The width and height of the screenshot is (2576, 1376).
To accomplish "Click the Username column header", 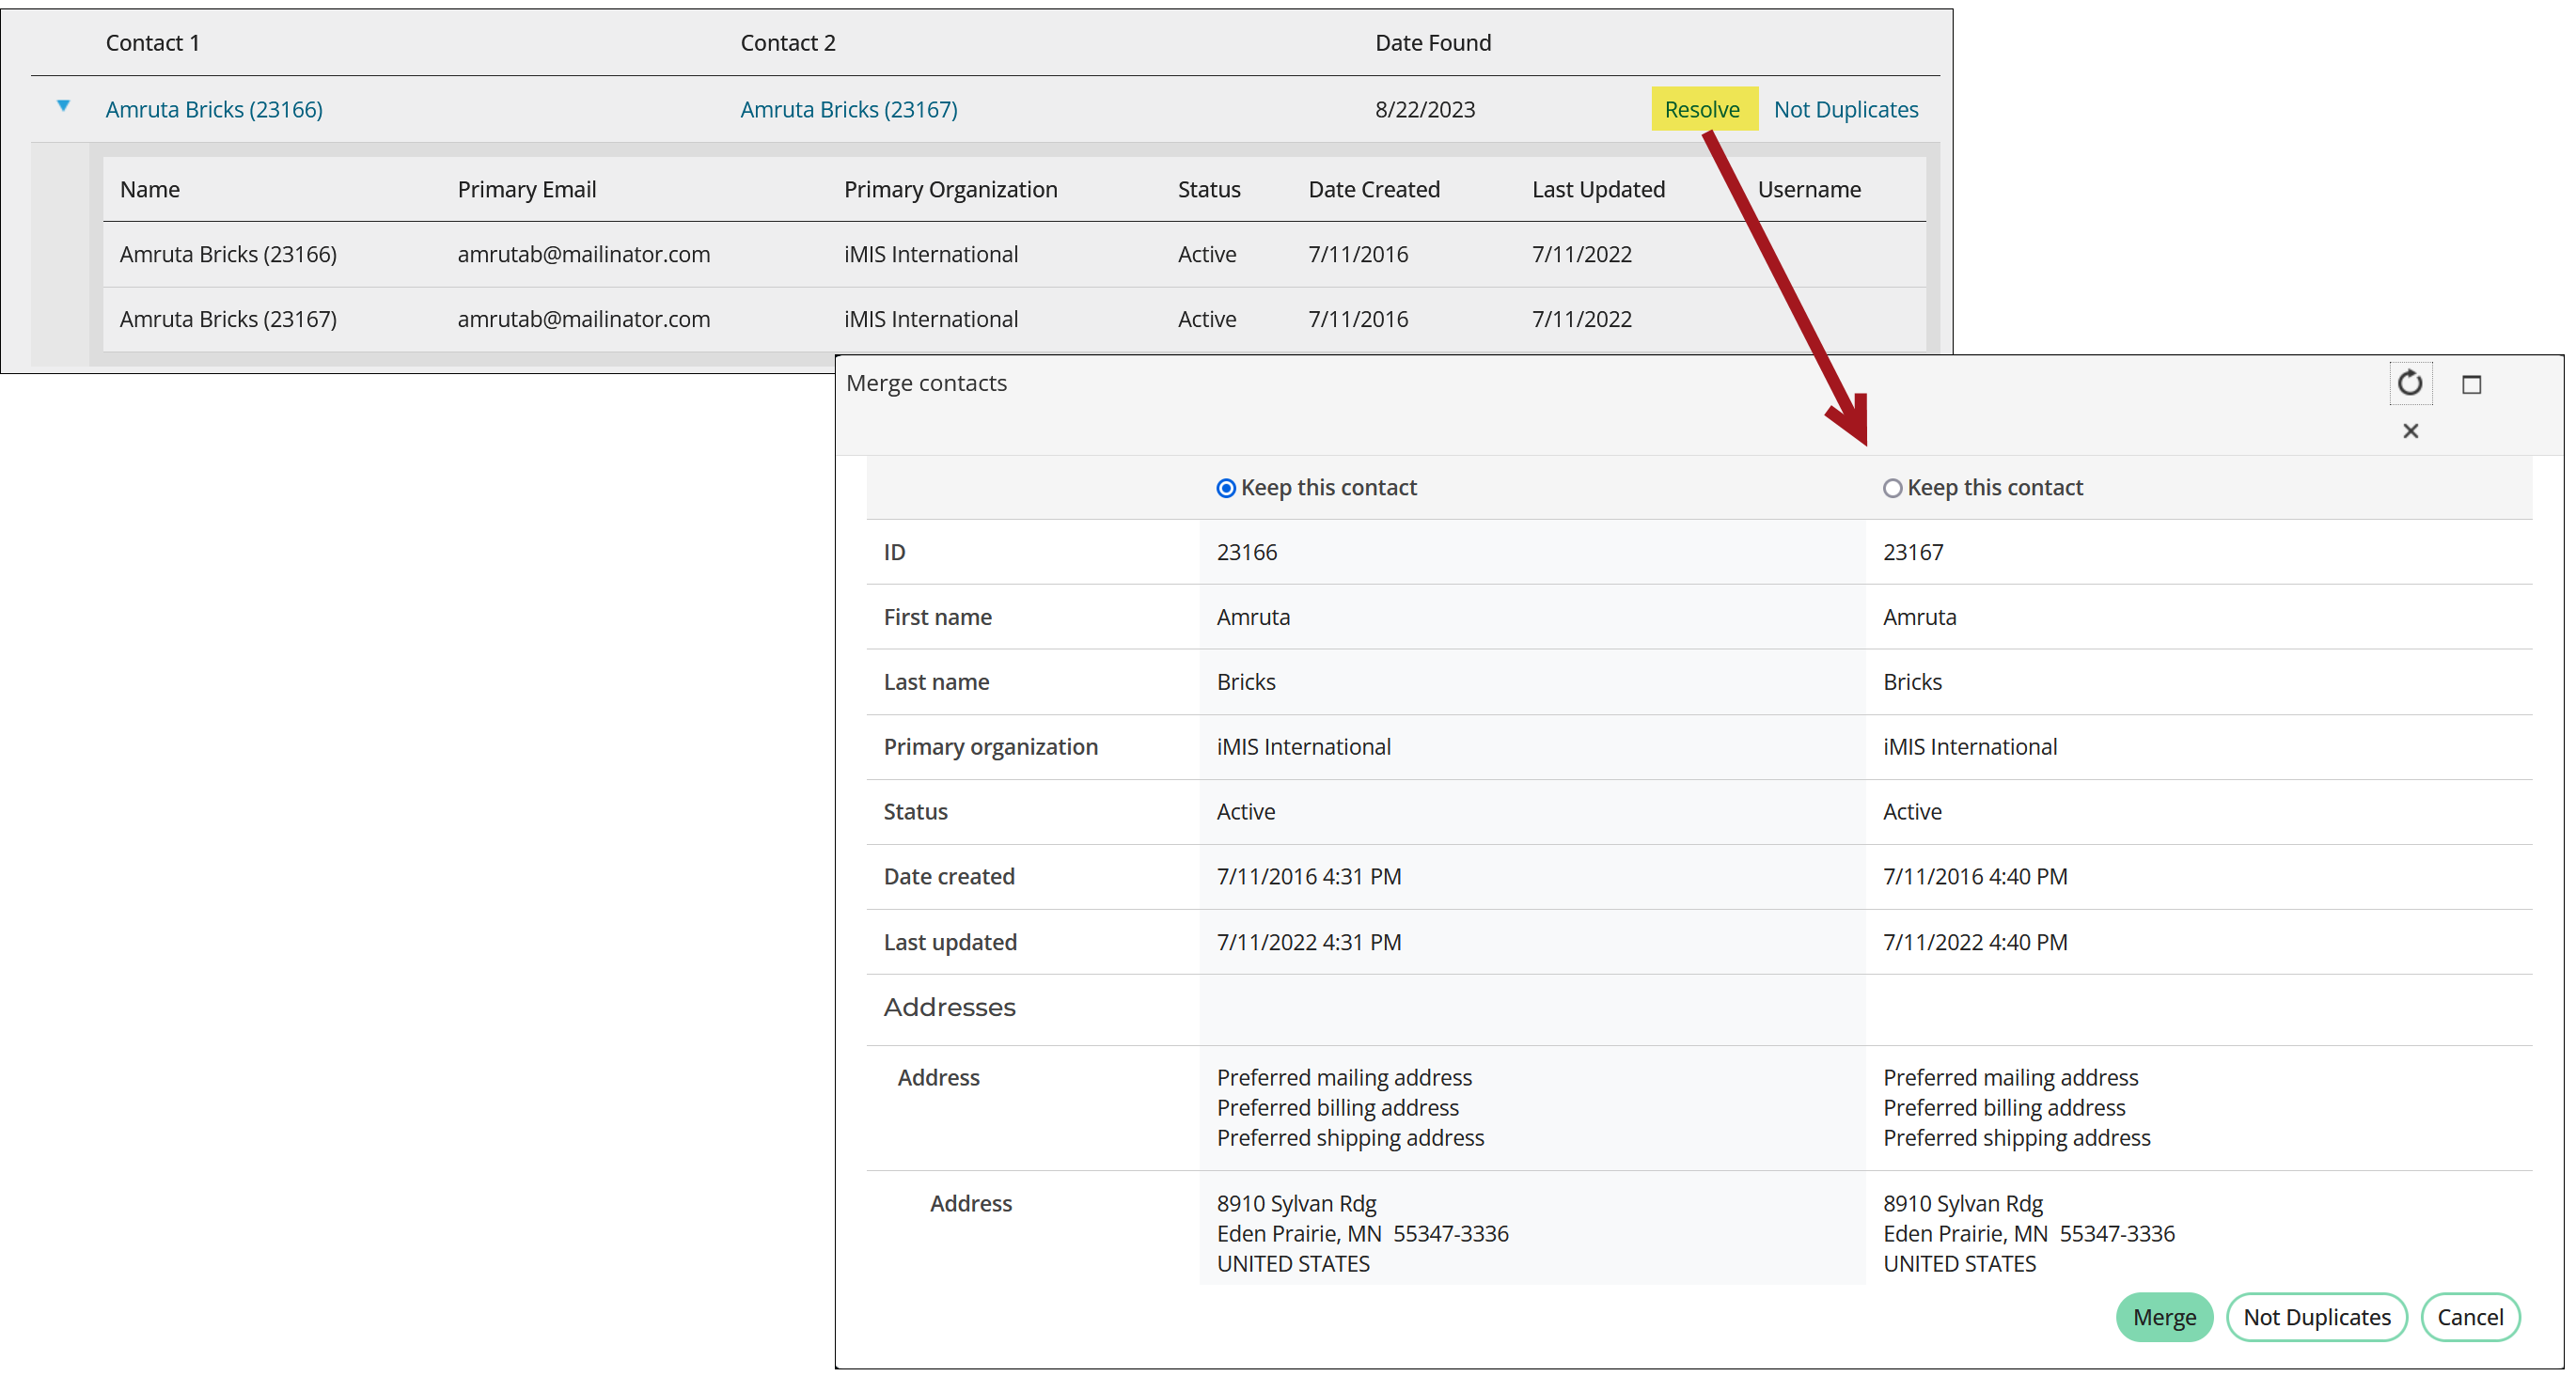I will tap(1809, 189).
